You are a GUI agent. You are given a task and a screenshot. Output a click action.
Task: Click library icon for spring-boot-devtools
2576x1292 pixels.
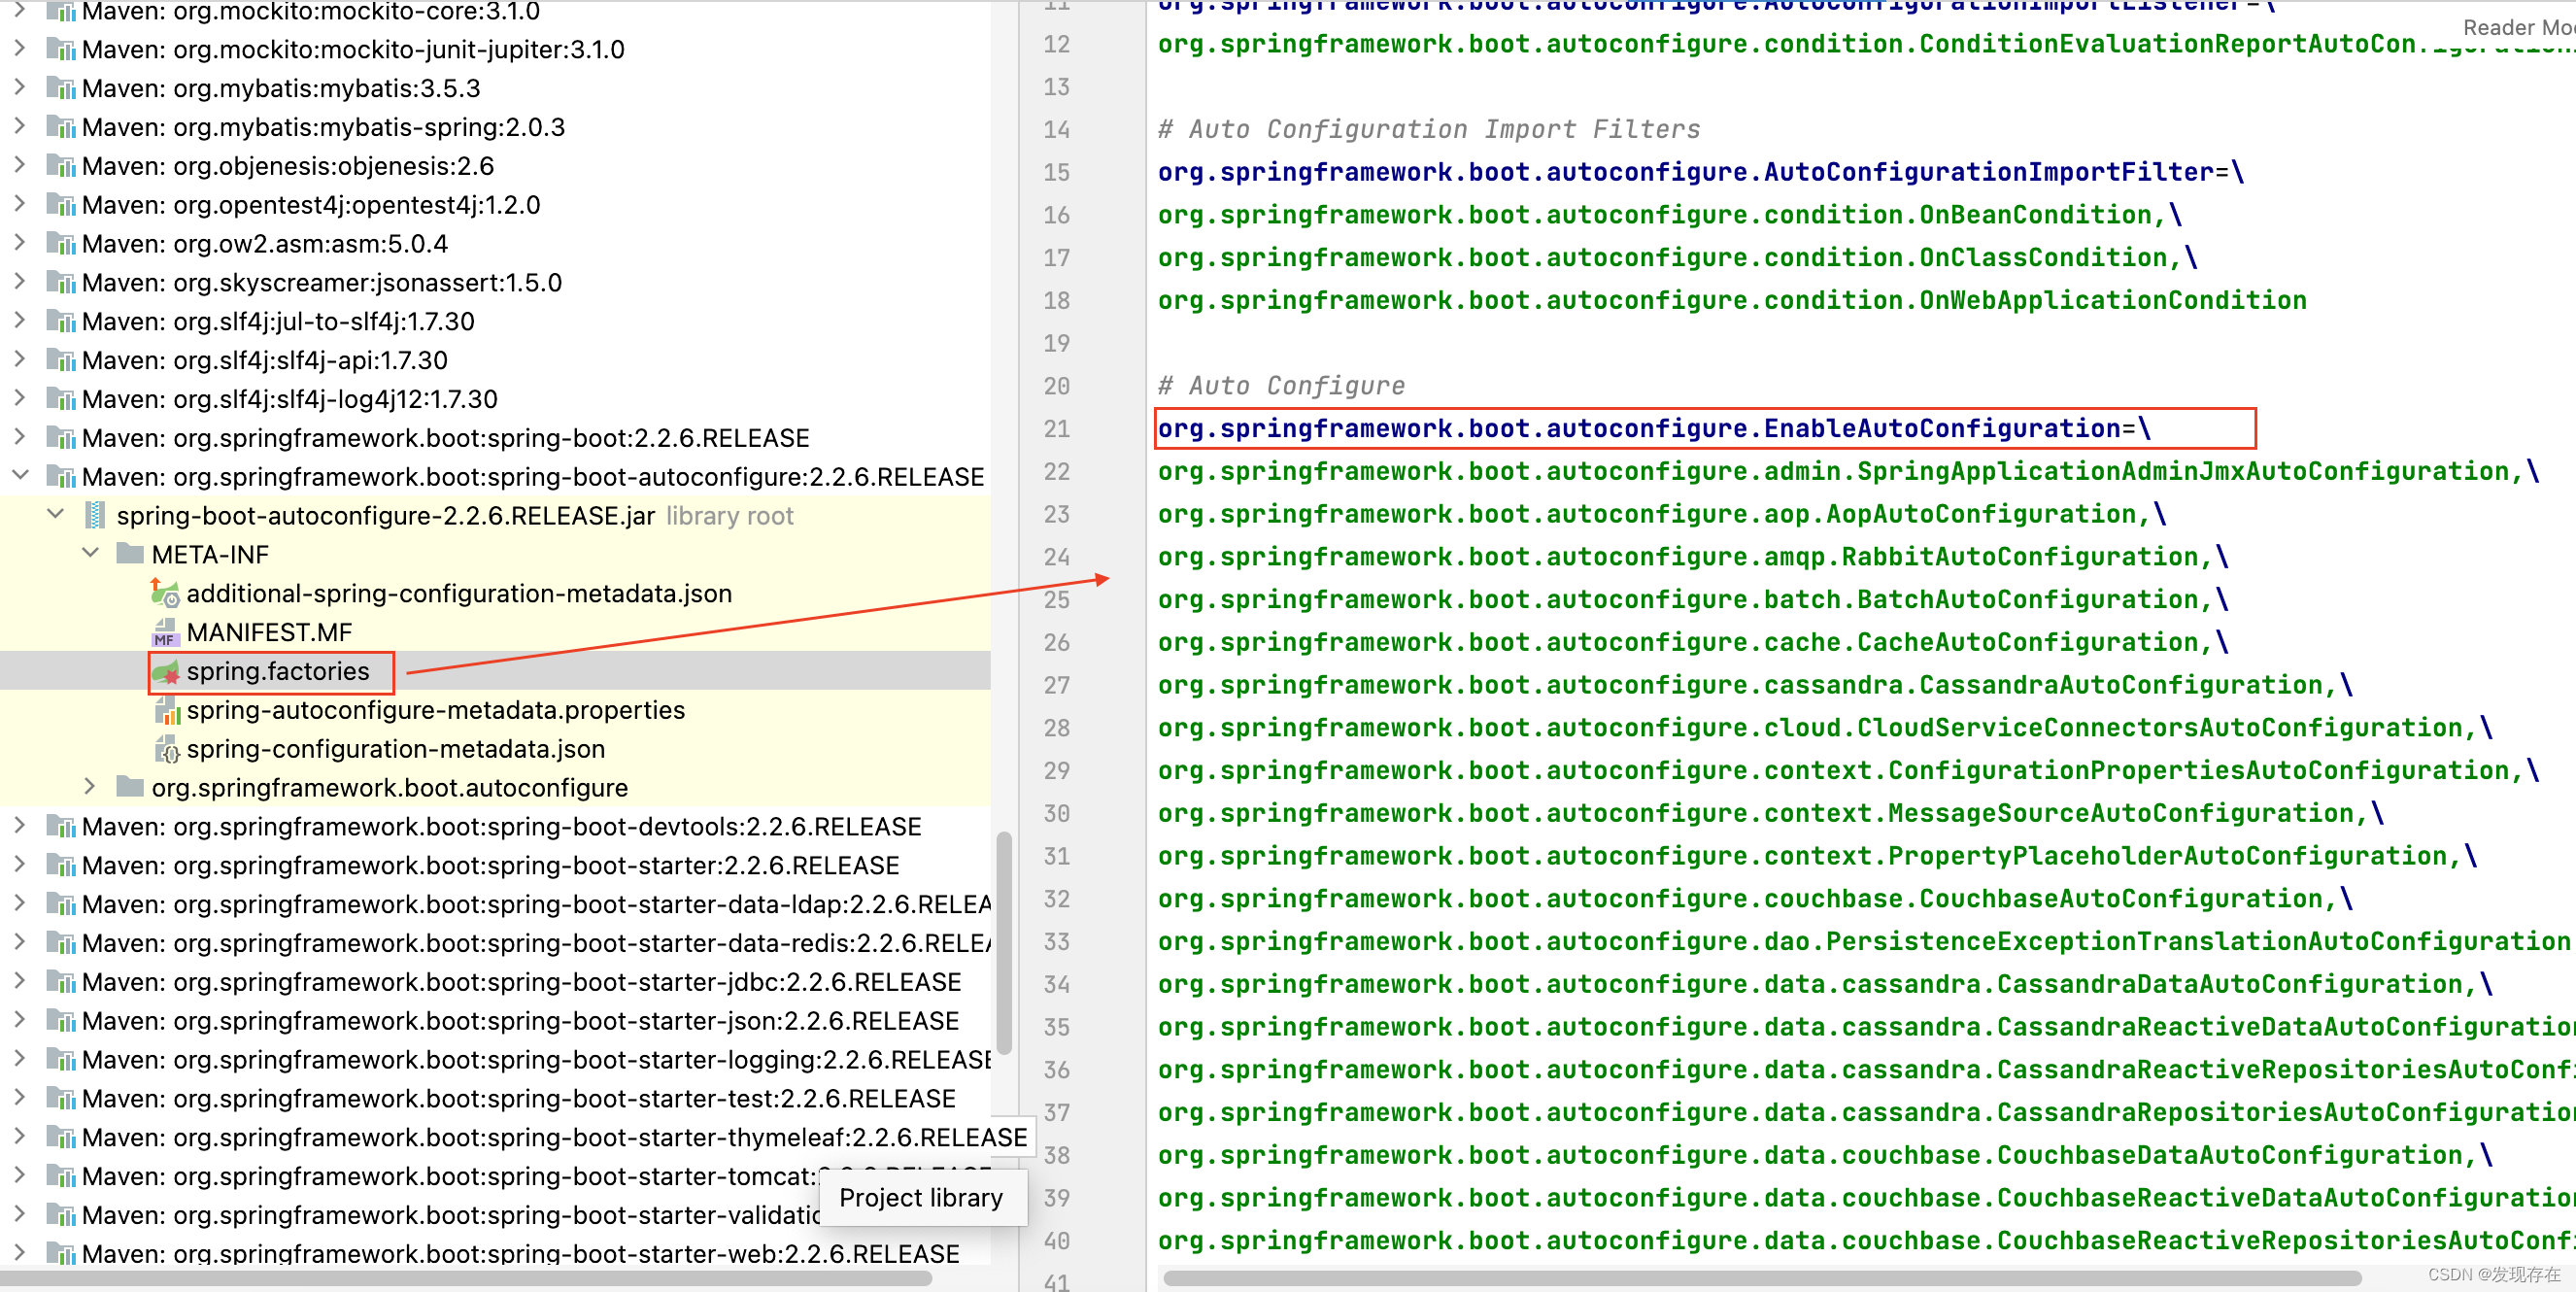[61, 828]
